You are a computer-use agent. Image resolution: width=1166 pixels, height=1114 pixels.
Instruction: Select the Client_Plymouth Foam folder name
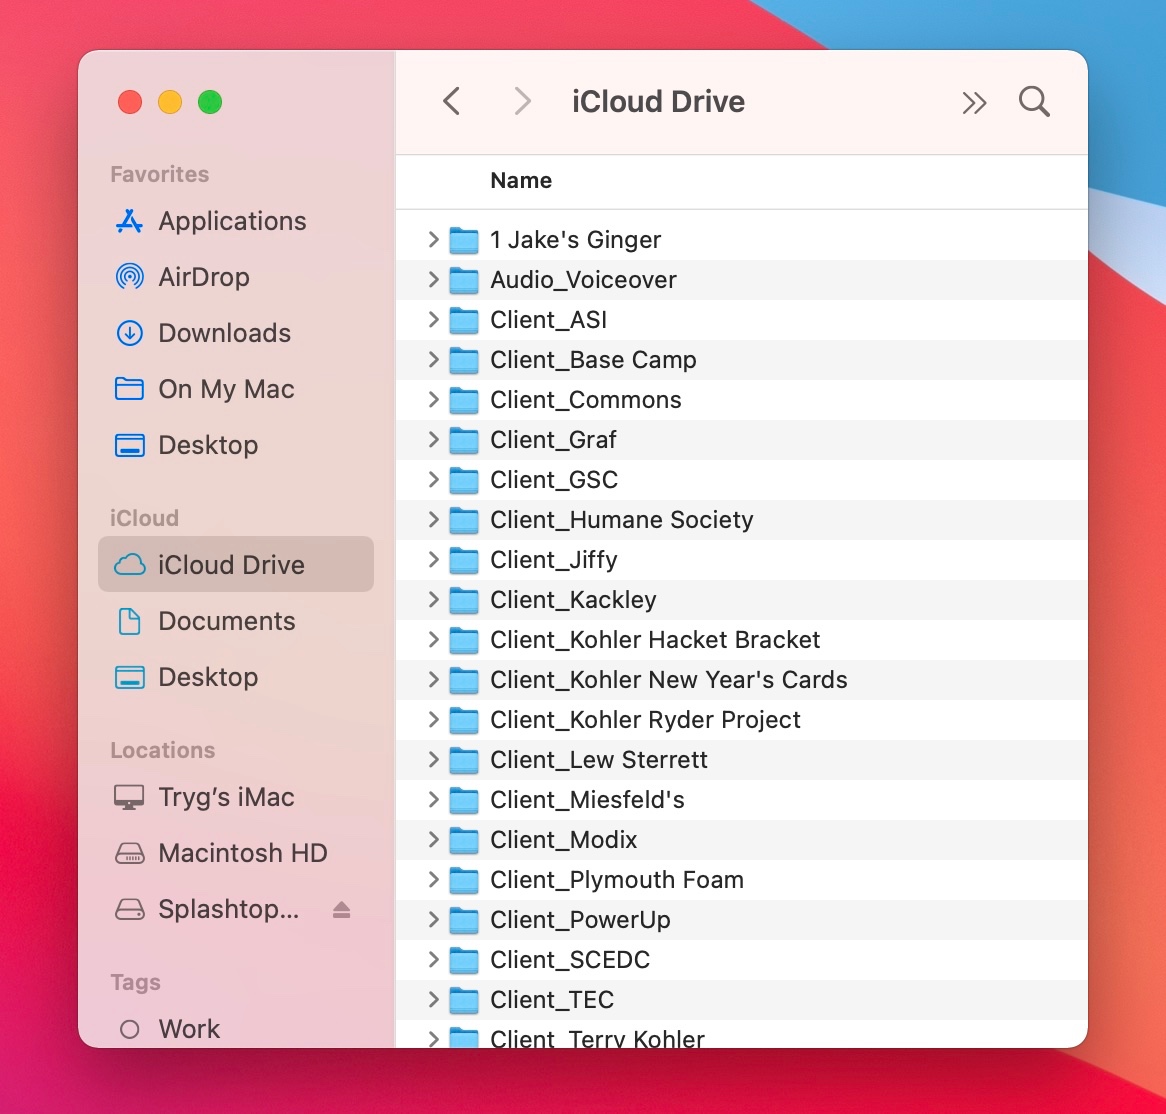click(616, 880)
